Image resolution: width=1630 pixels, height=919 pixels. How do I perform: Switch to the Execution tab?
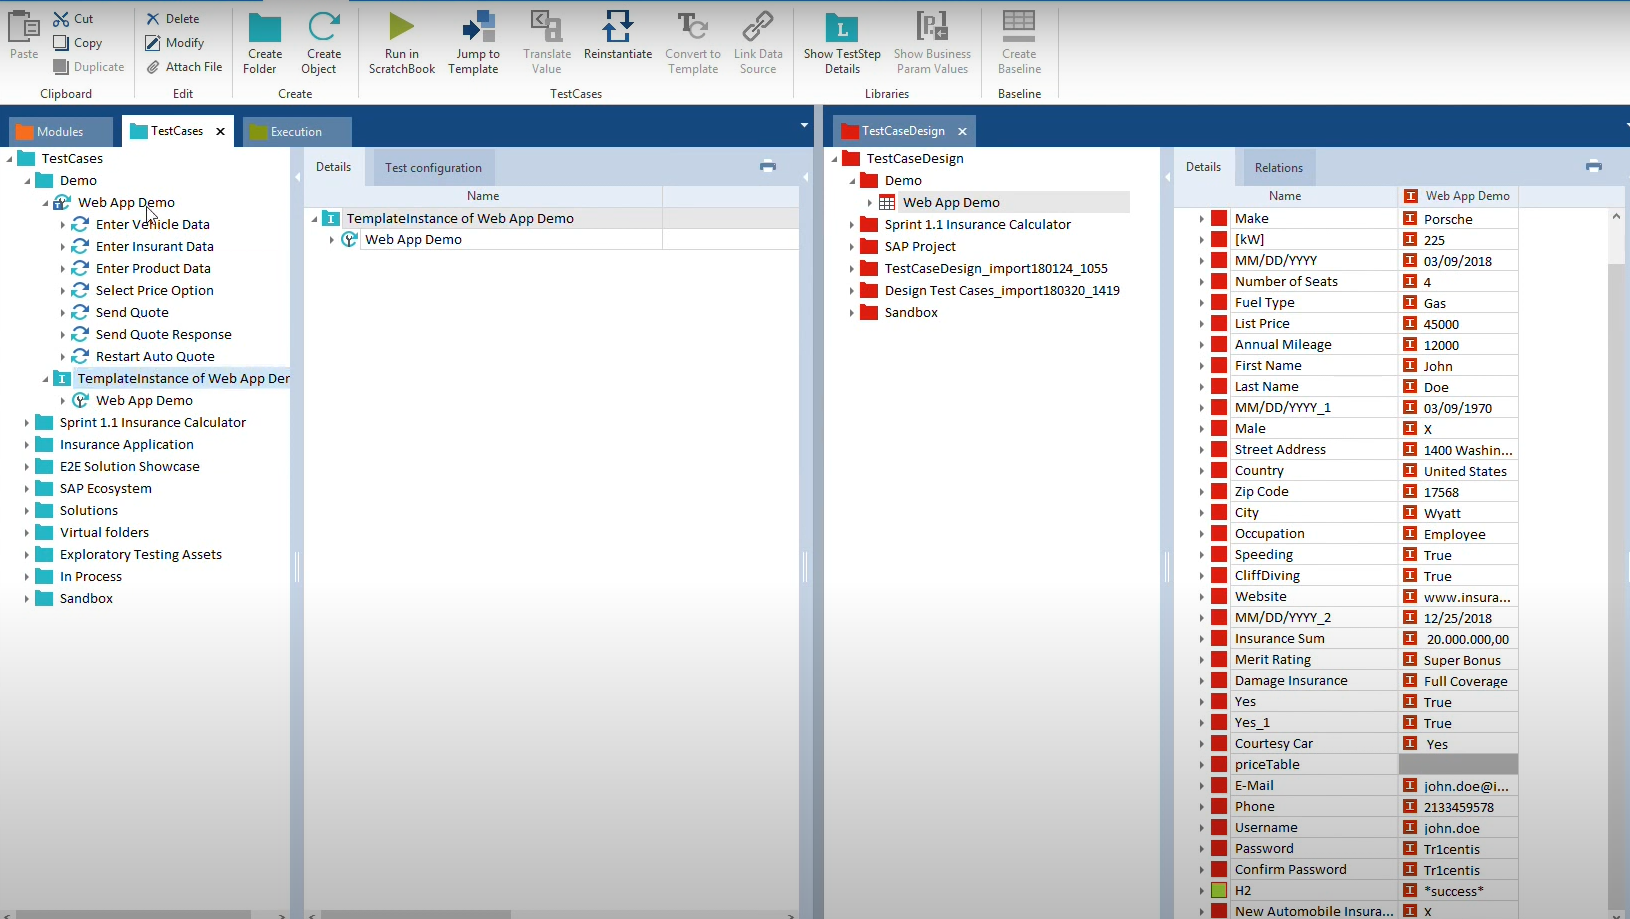pos(296,132)
